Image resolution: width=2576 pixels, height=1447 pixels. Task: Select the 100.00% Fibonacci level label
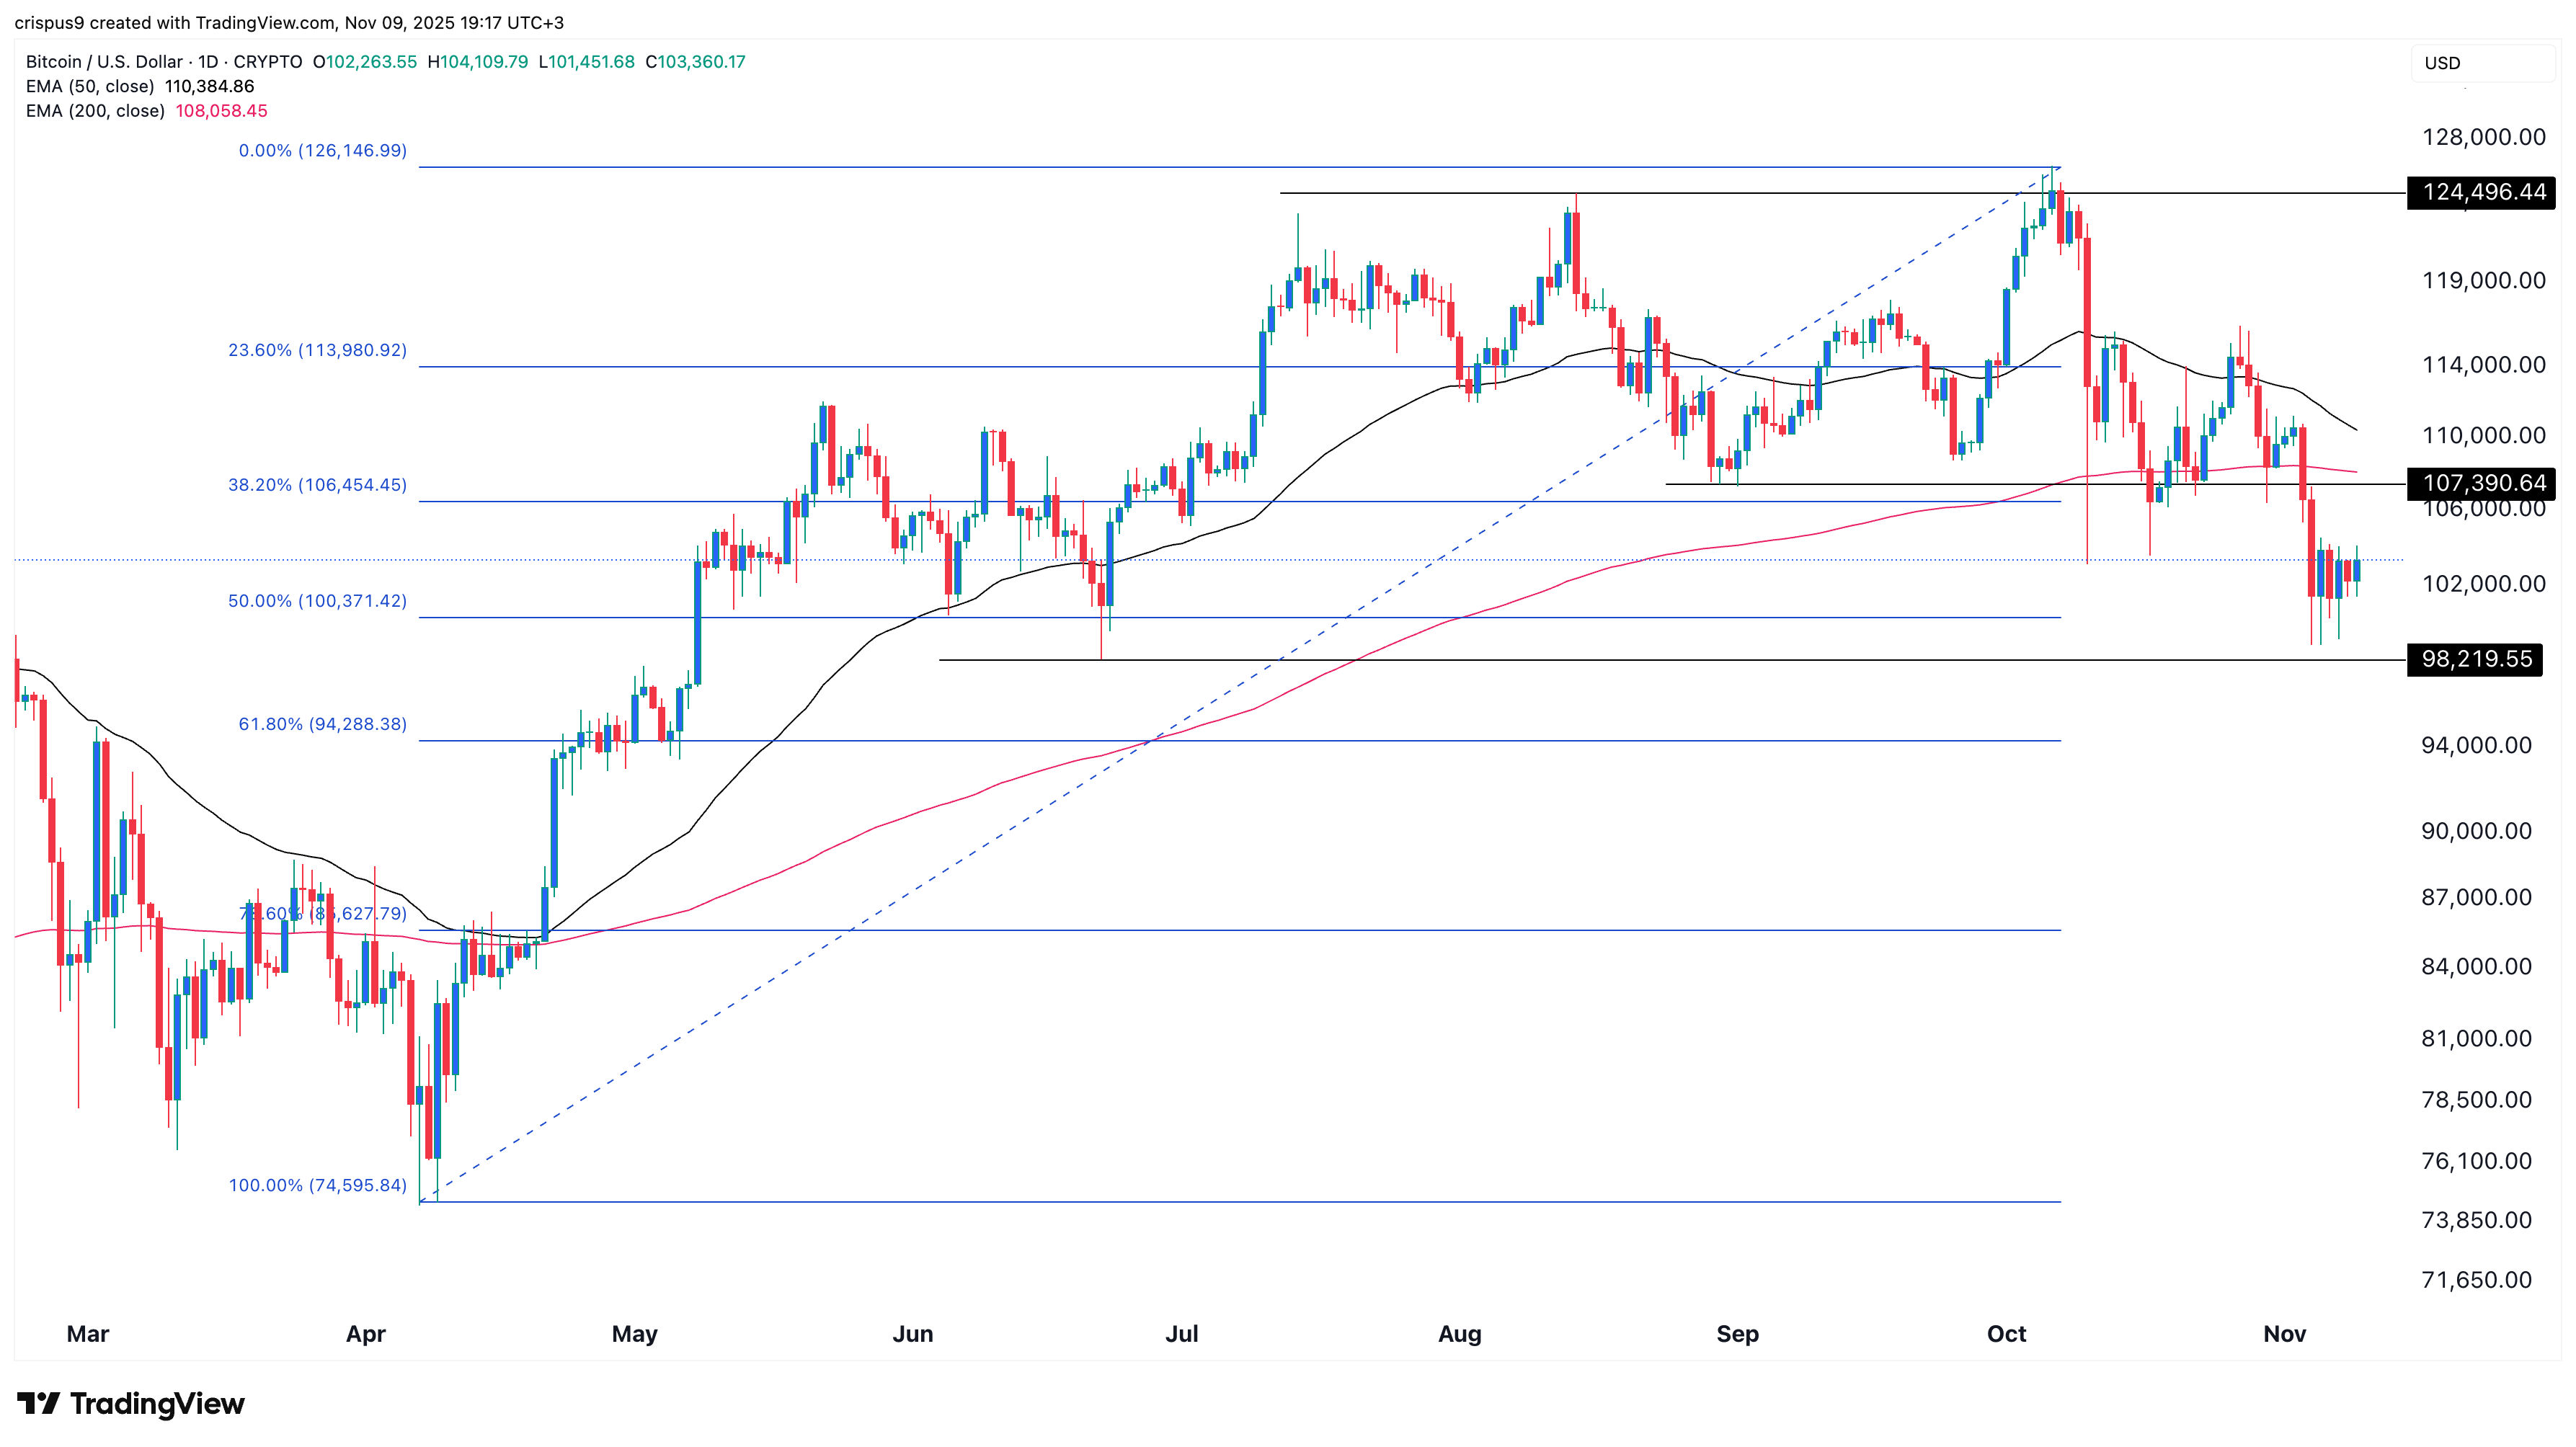click(317, 1185)
